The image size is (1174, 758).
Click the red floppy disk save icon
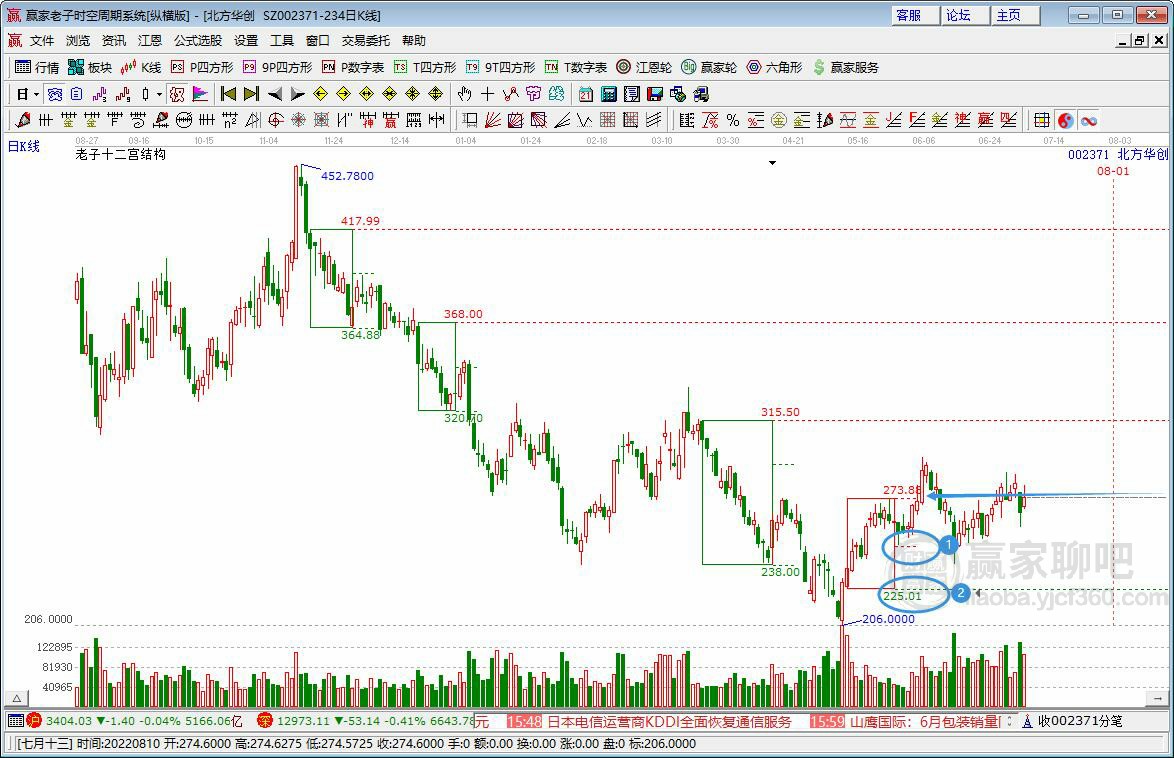654,94
